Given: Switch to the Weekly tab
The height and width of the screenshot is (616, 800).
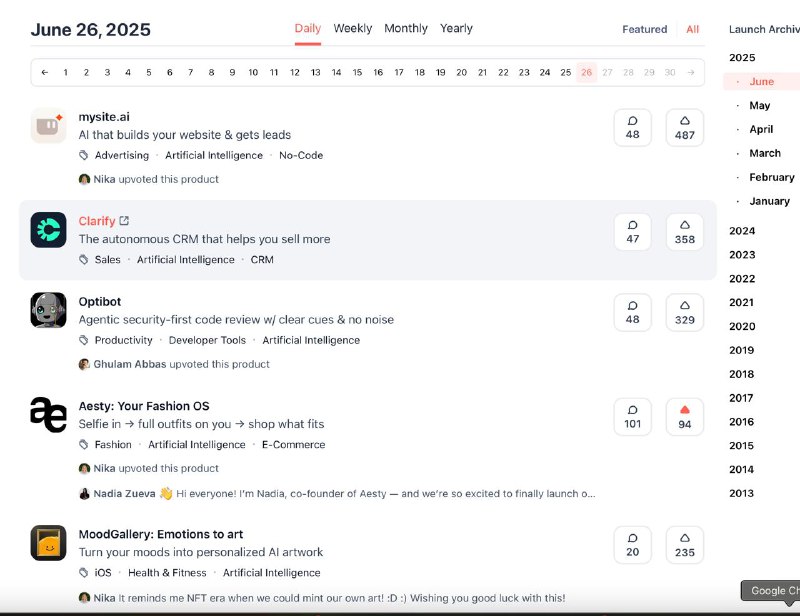Looking at the screenshot, I should point(353,29).
